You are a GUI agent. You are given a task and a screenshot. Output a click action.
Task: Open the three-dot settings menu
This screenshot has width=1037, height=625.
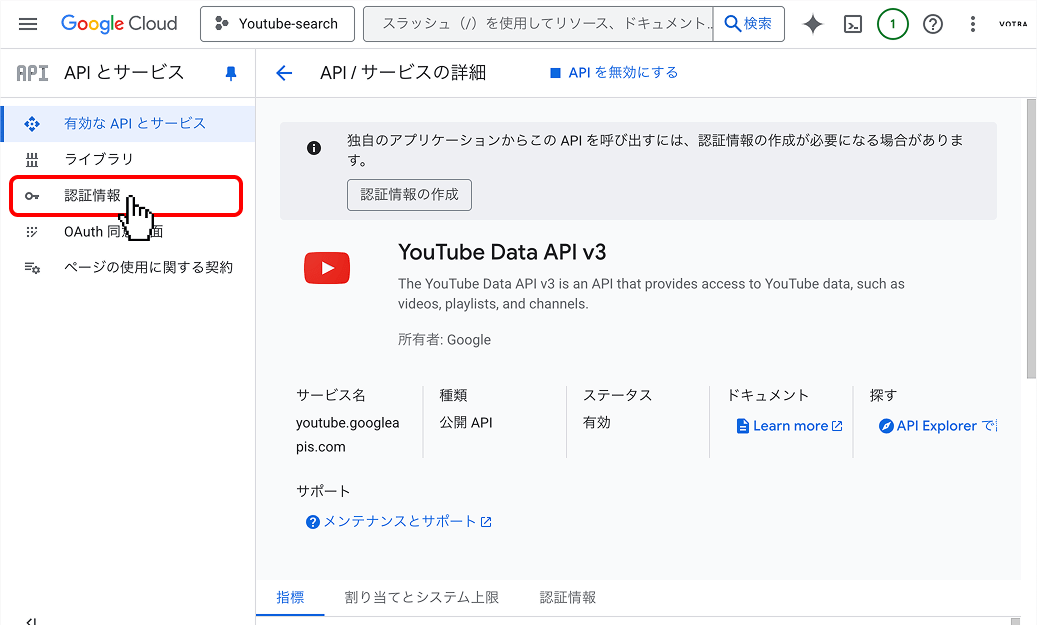pyautogui.click(x=972, y=24)
